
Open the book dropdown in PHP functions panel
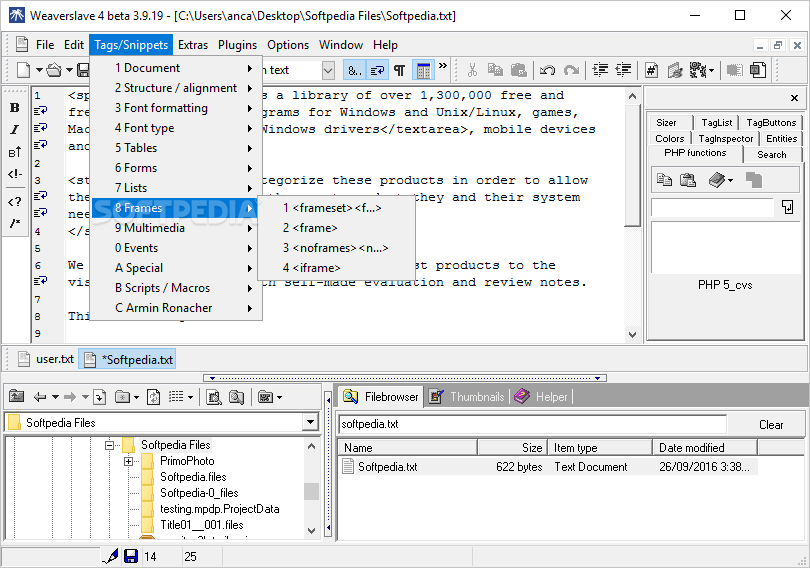pyautogui.click(x=730, y=180)
